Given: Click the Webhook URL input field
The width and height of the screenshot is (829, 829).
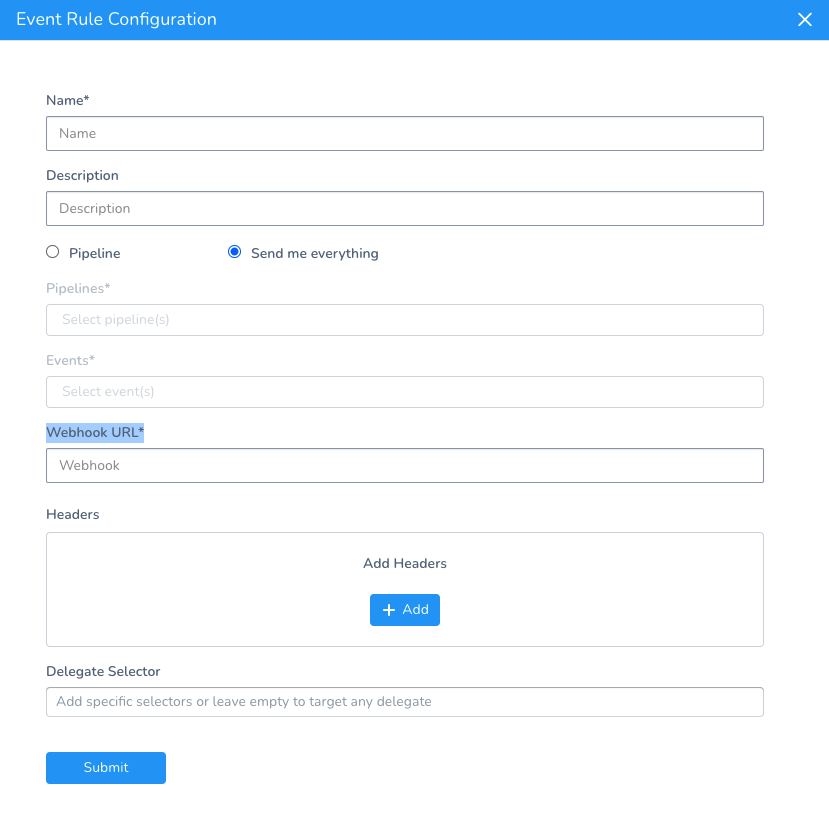Looking at the screenshot, I should point(404,465).
